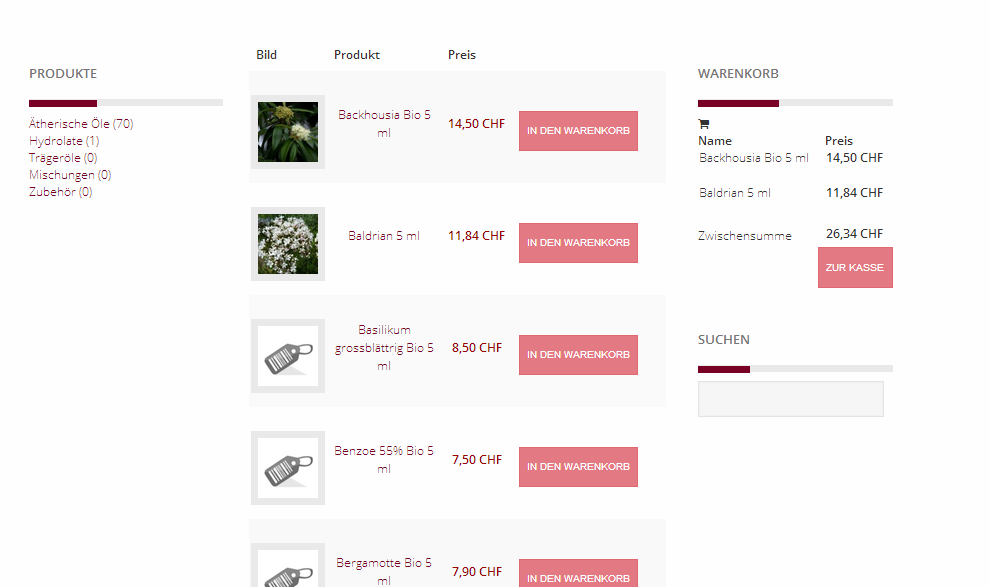989x587 pixels.
Task: Select the Hydrolate category link
Action: 64,141
